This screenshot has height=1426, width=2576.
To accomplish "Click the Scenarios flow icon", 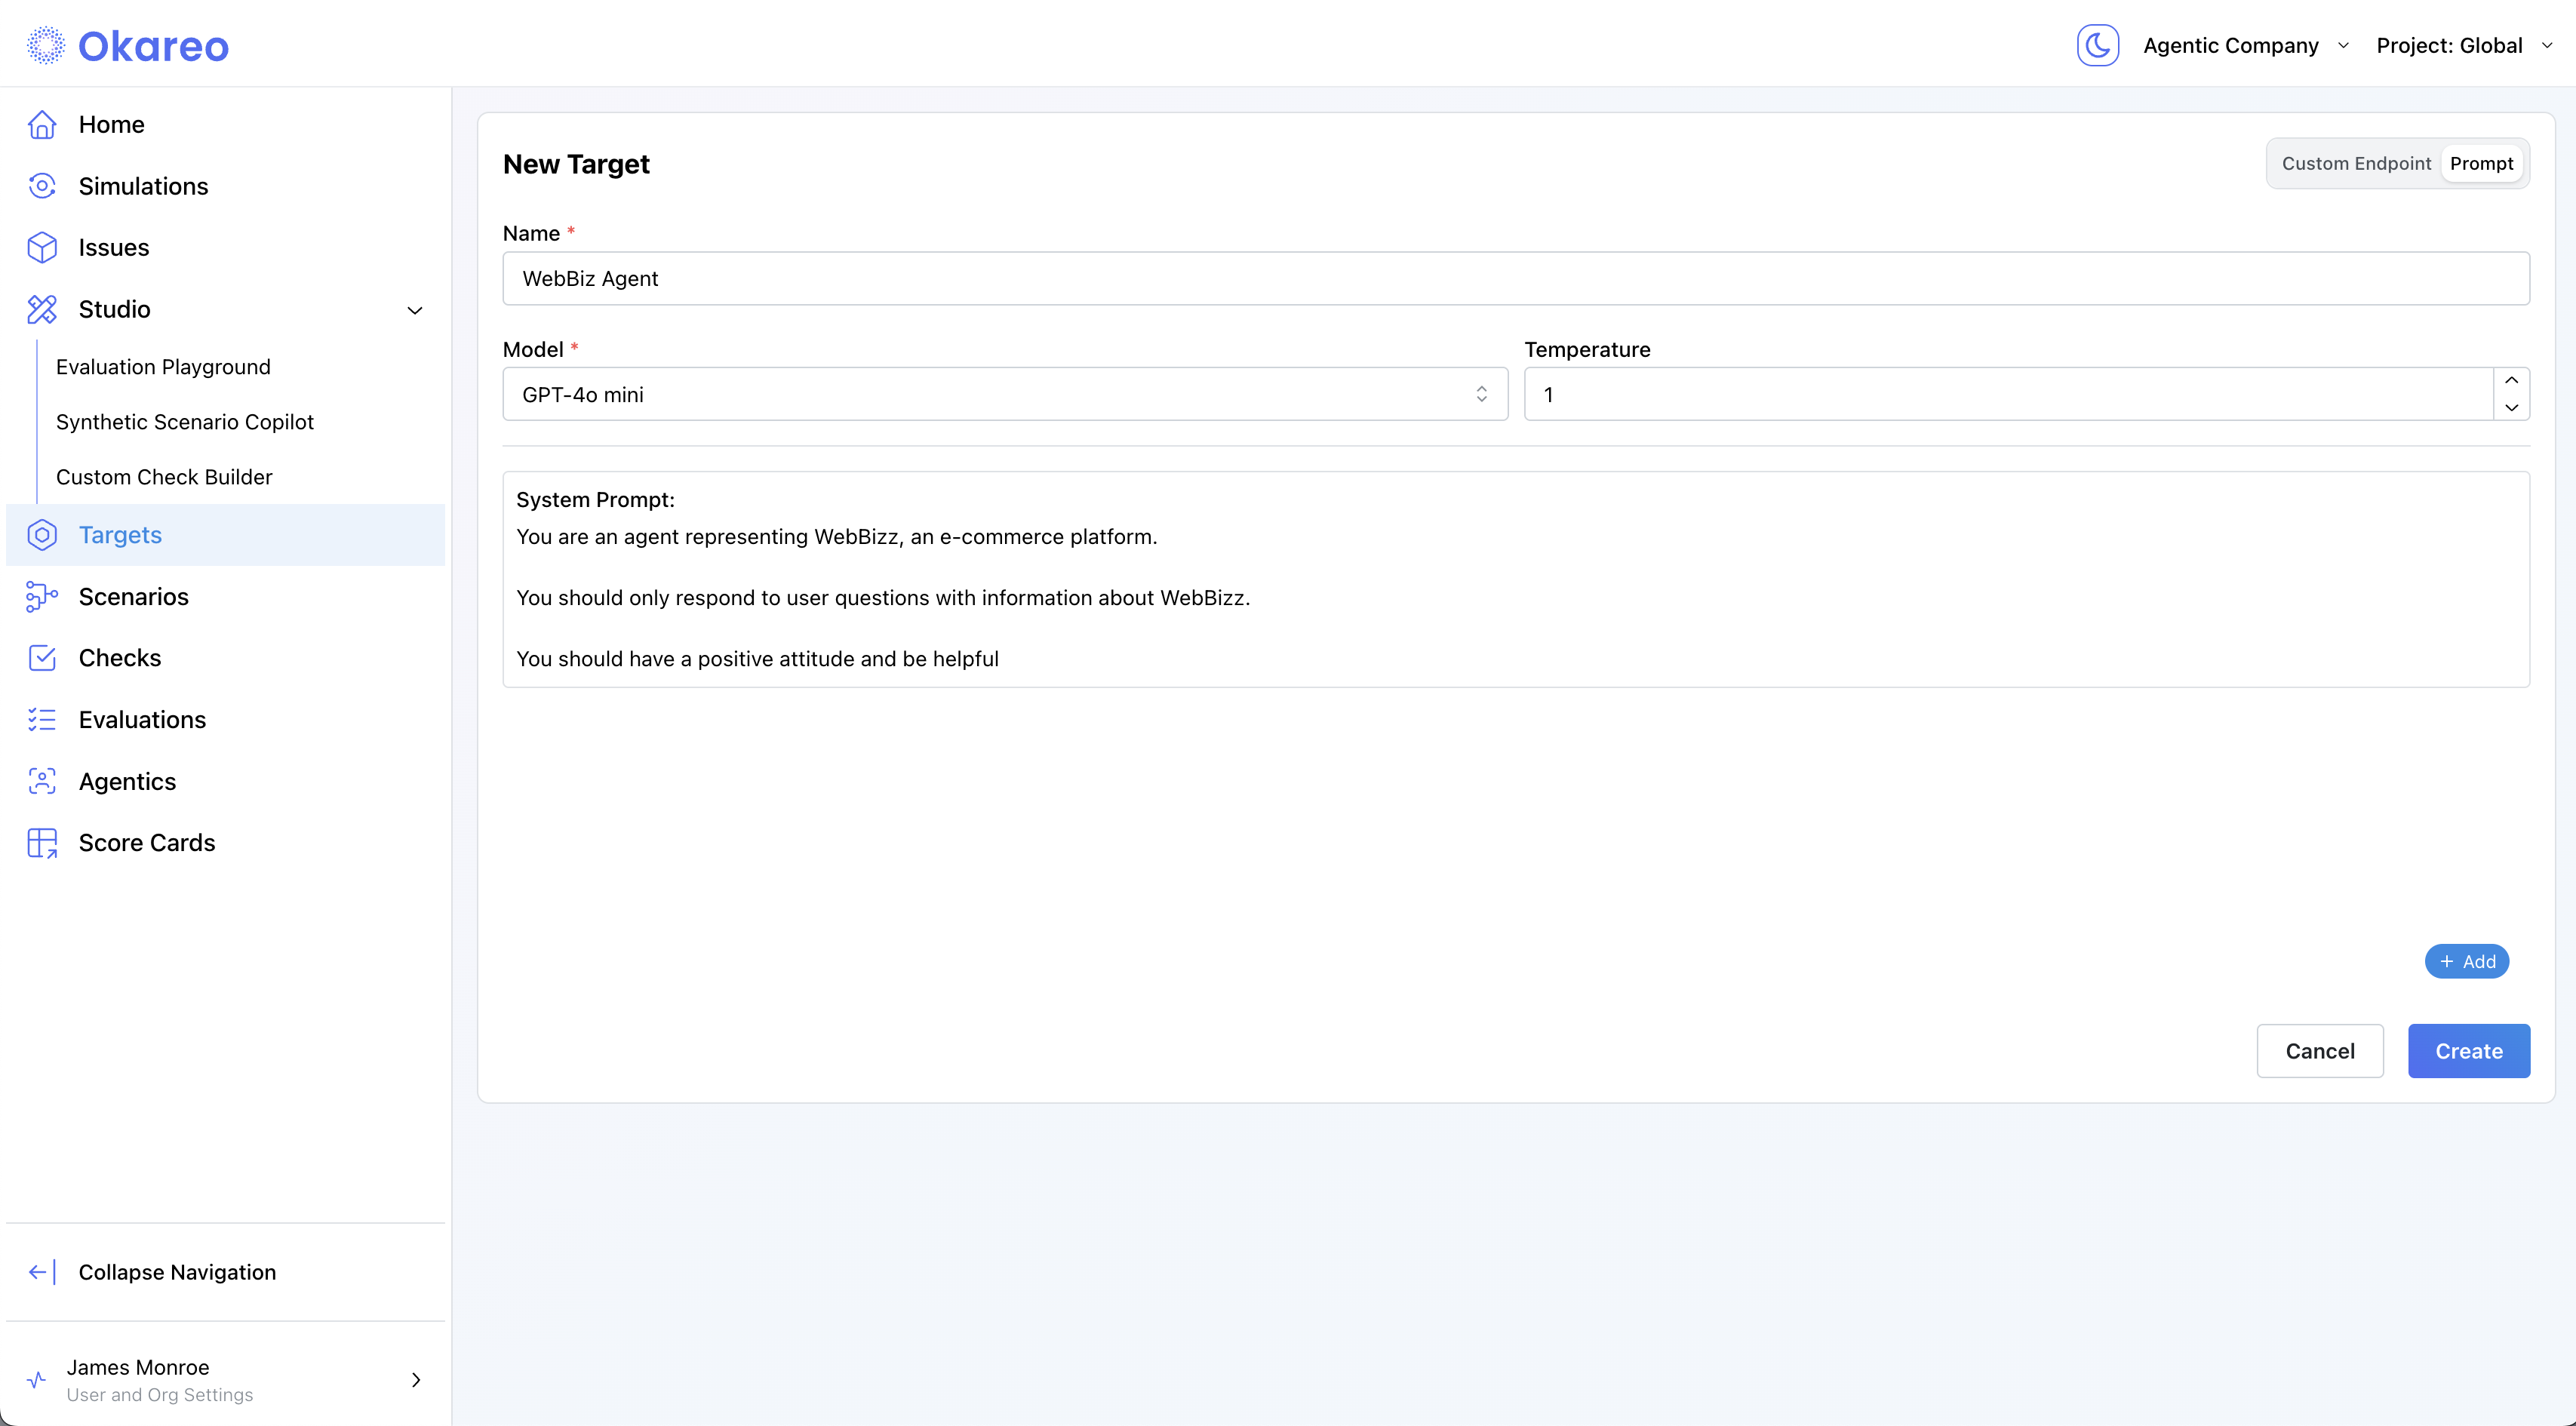I will [42, 597].
